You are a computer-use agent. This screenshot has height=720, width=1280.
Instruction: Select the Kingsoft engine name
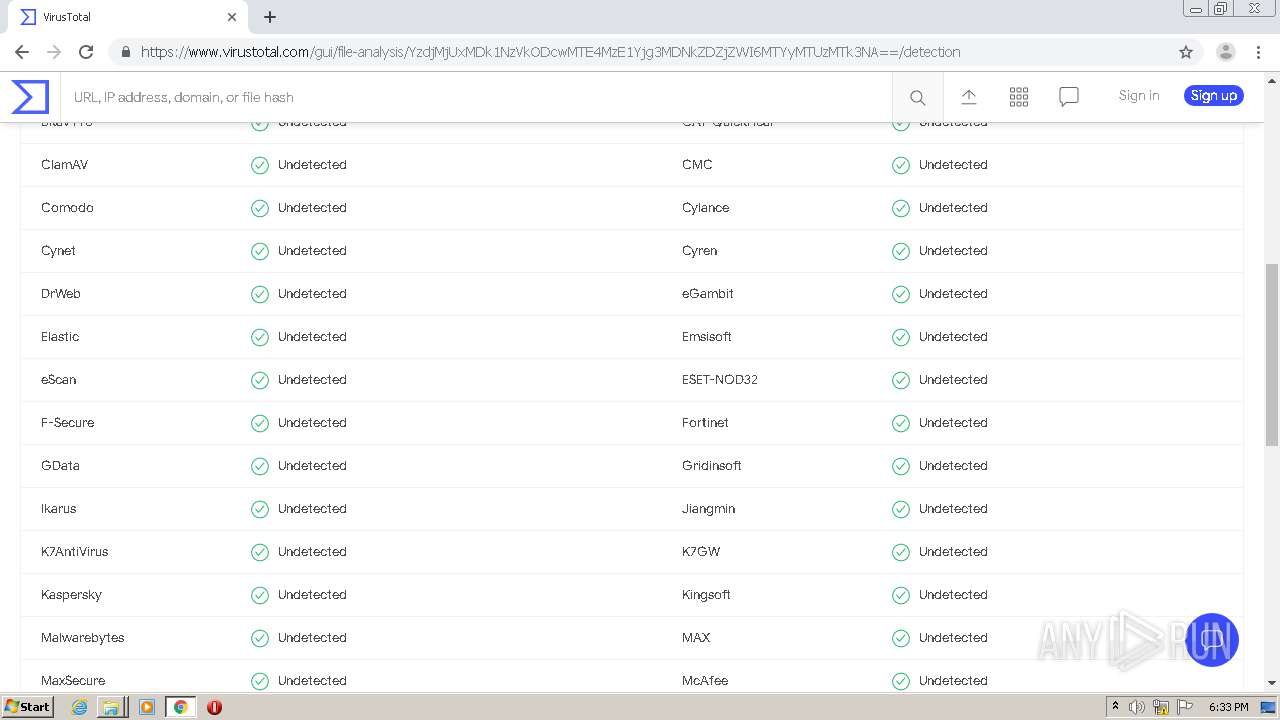point(706,595)
